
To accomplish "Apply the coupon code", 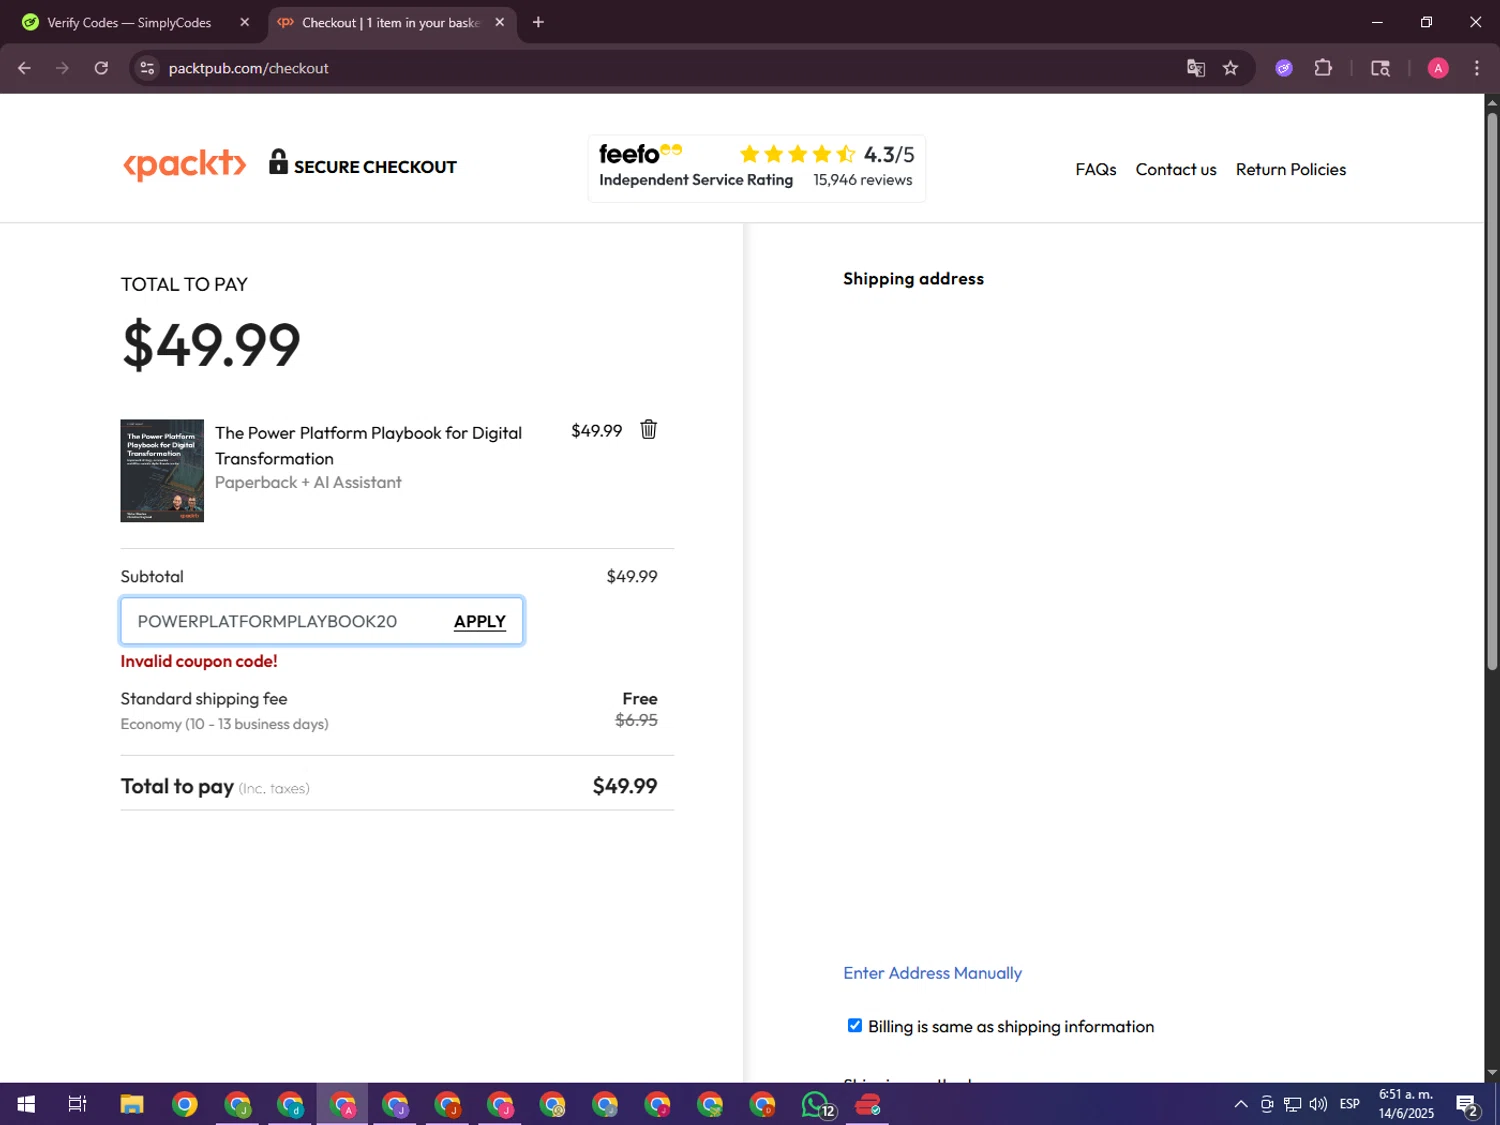I will 479,621.
